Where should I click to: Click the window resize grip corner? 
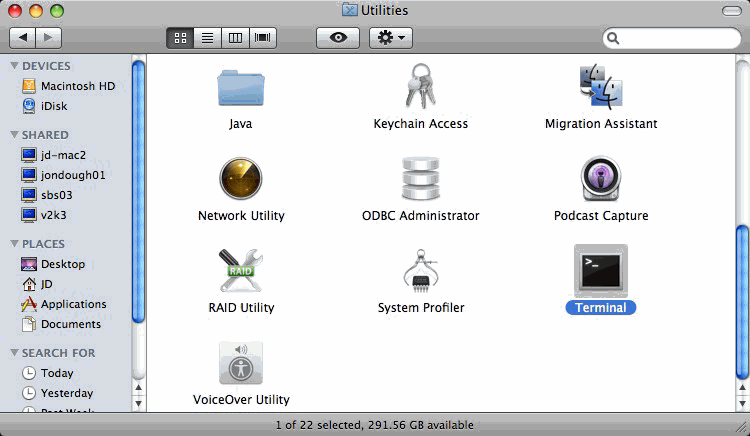742,428
